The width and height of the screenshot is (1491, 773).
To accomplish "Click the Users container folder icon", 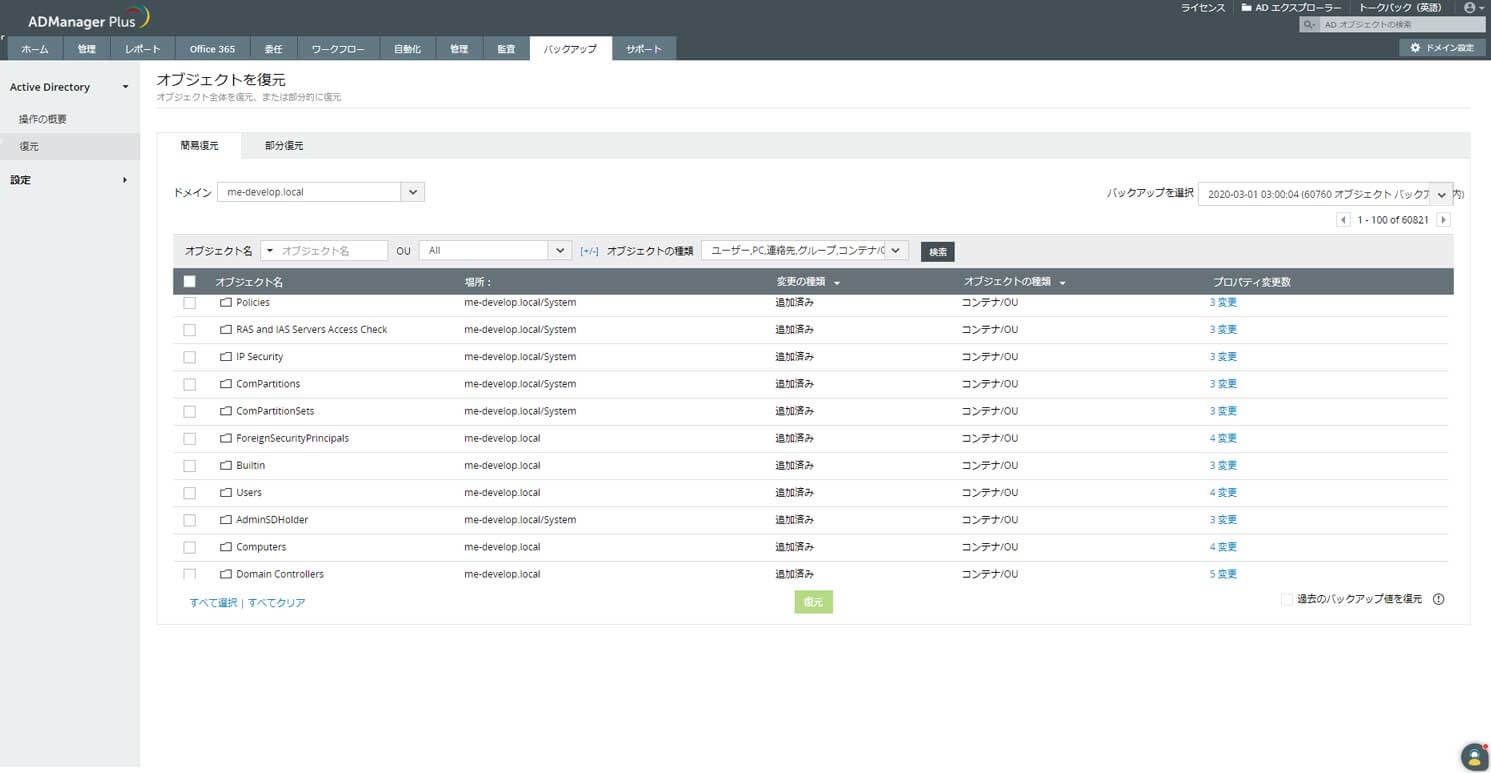I will pos(225,493).
